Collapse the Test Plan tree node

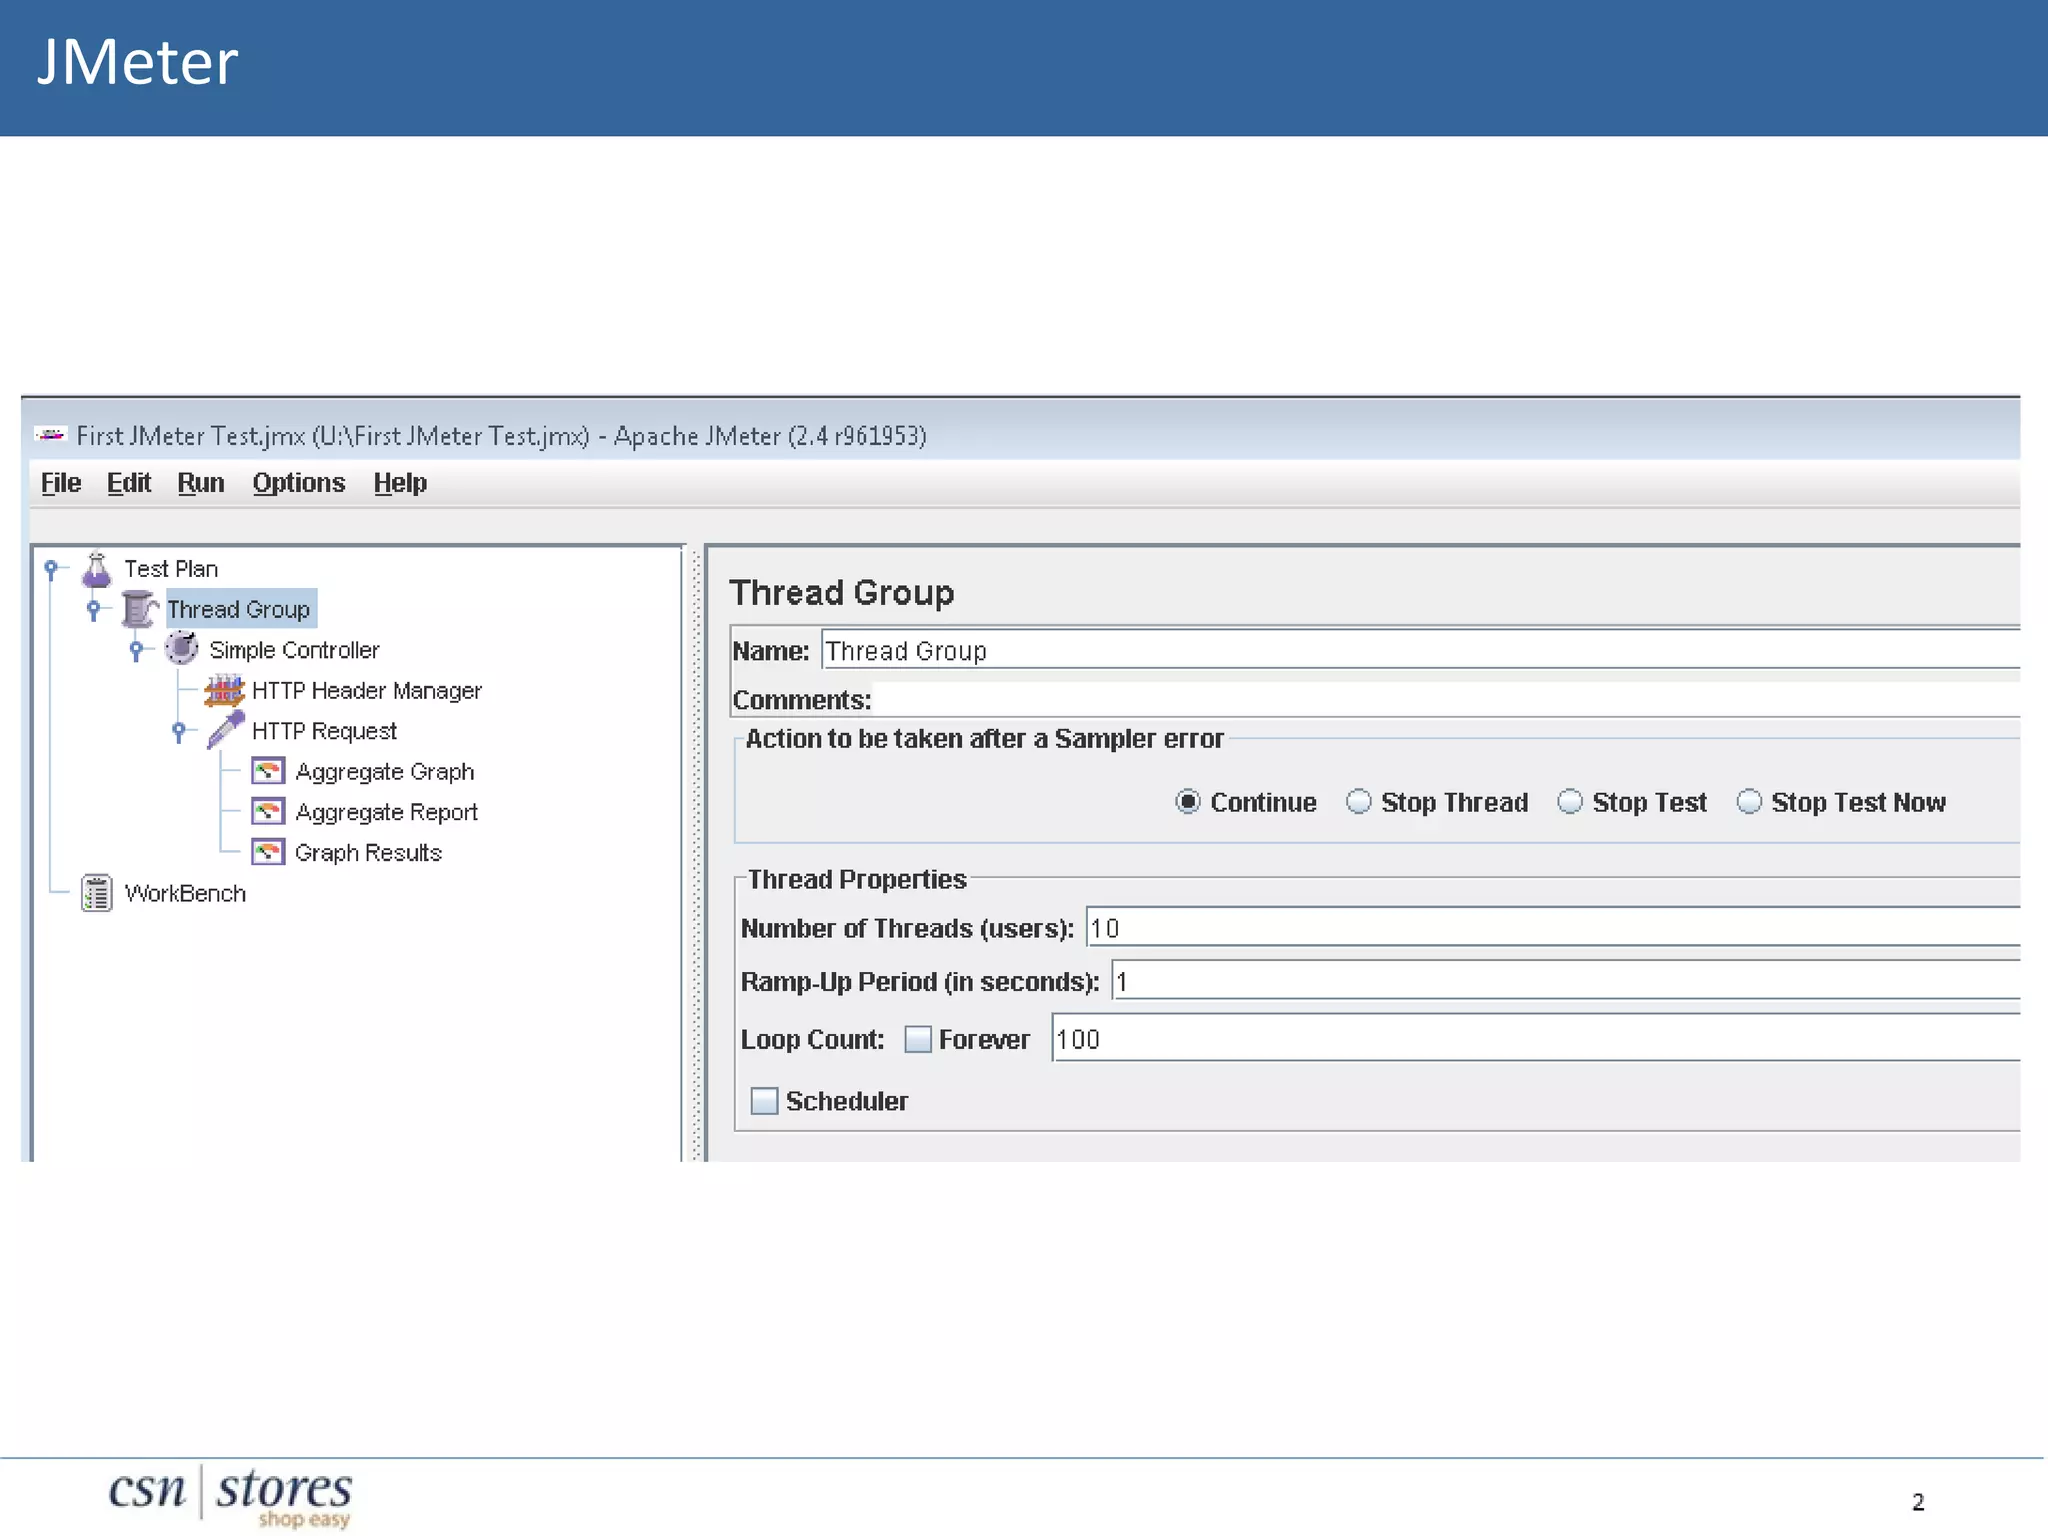click(51, 568)
